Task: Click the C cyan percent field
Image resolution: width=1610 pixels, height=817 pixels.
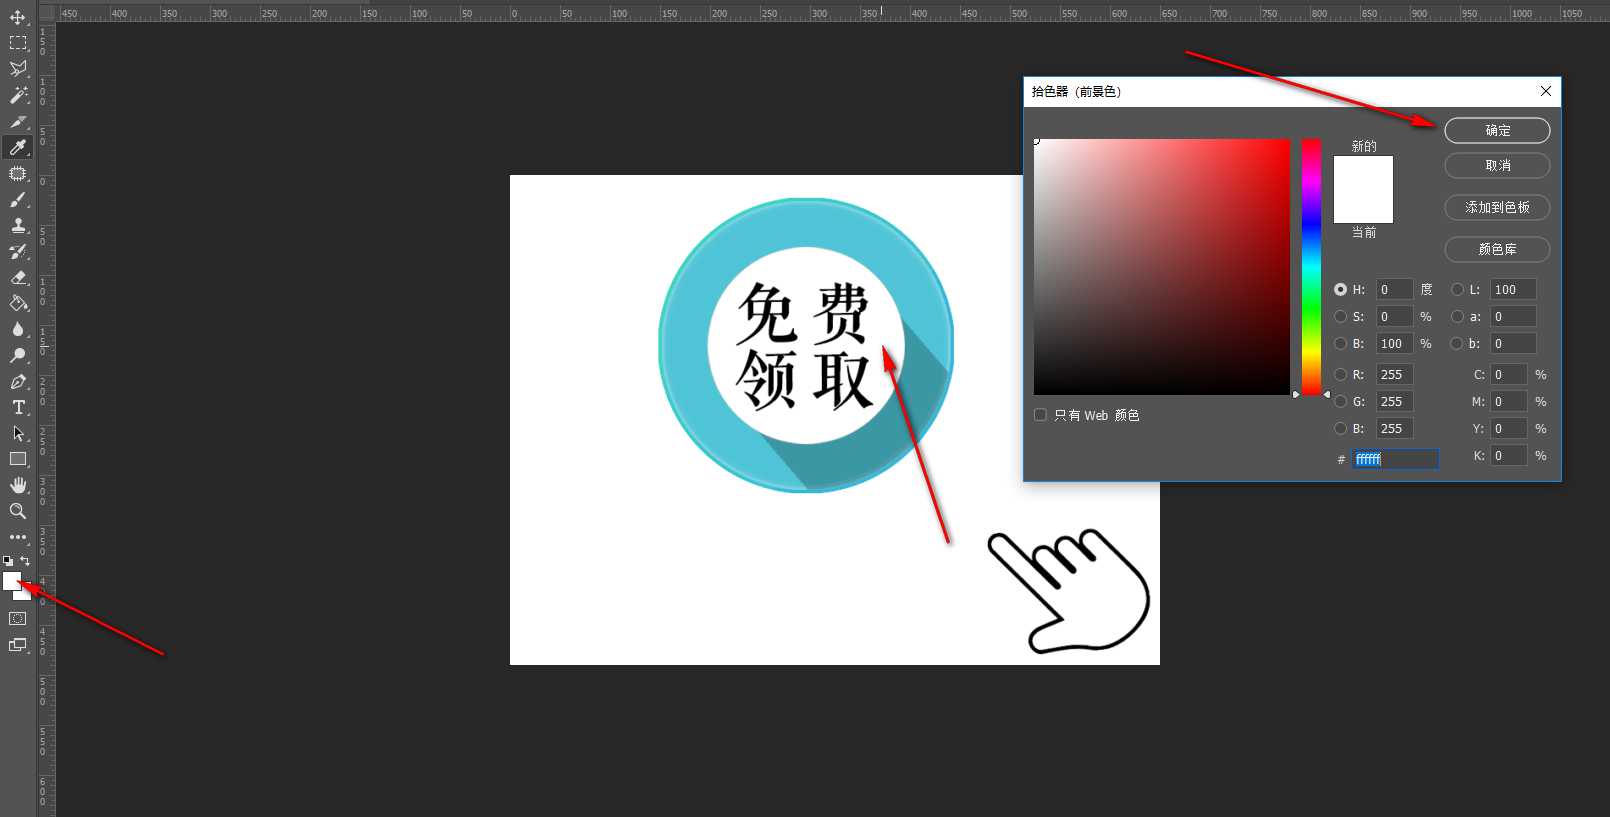Action: [1509, 374]
